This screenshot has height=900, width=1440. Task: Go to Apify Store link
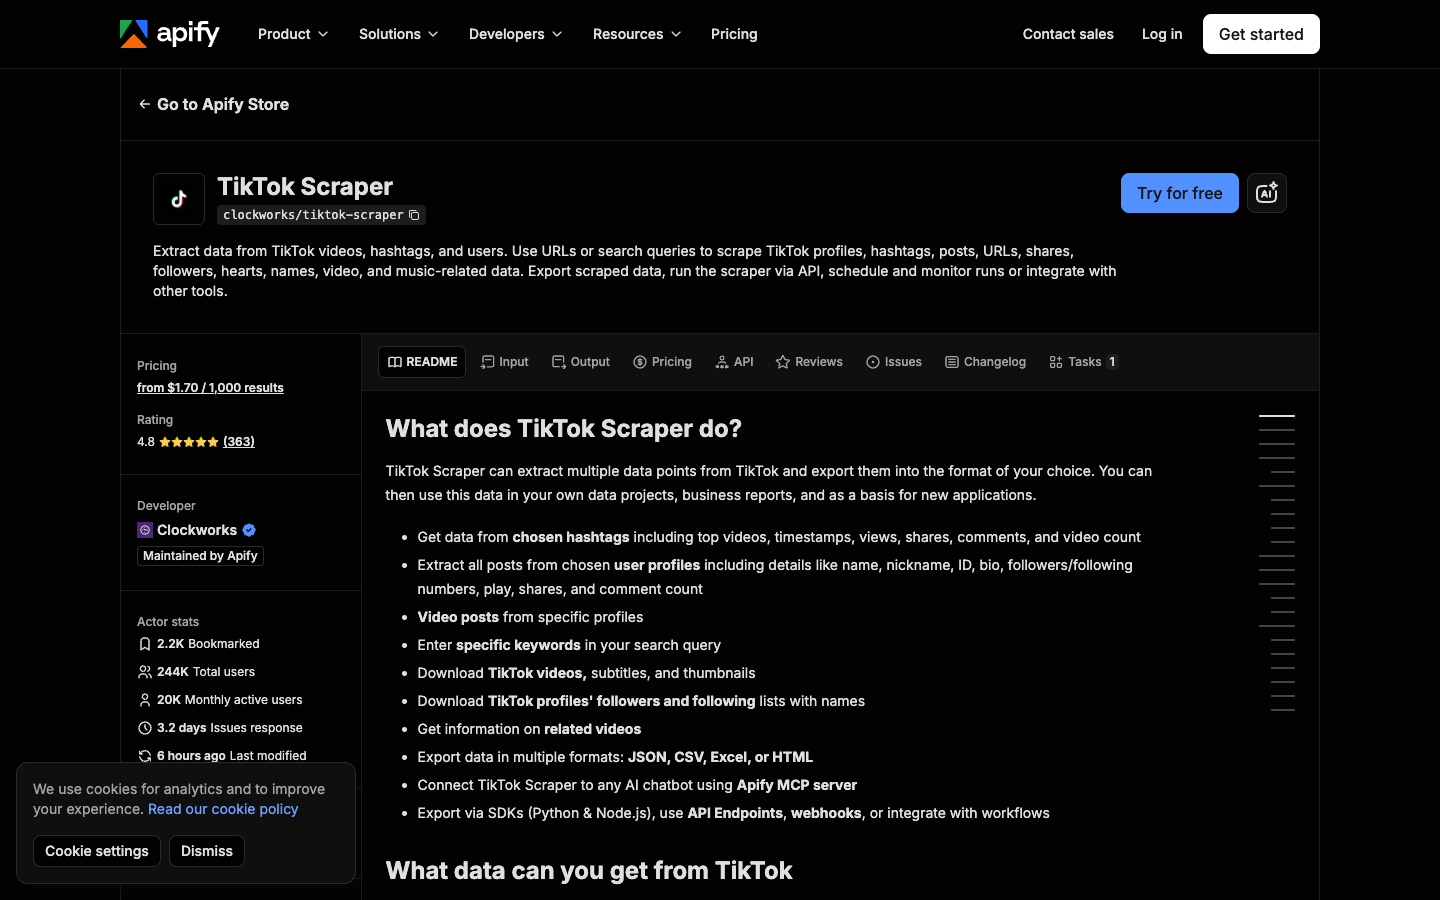click(213, 104)
